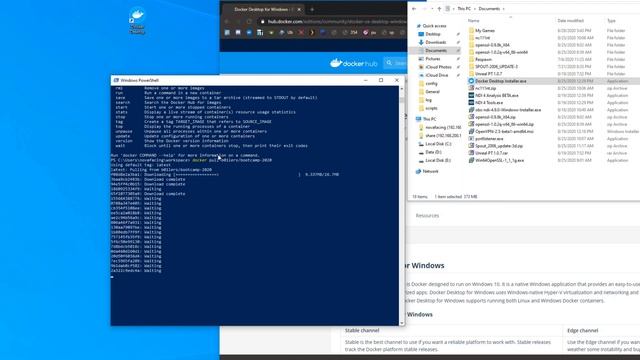
Task: Click the browser address bar URL
Action: [337, 22]
